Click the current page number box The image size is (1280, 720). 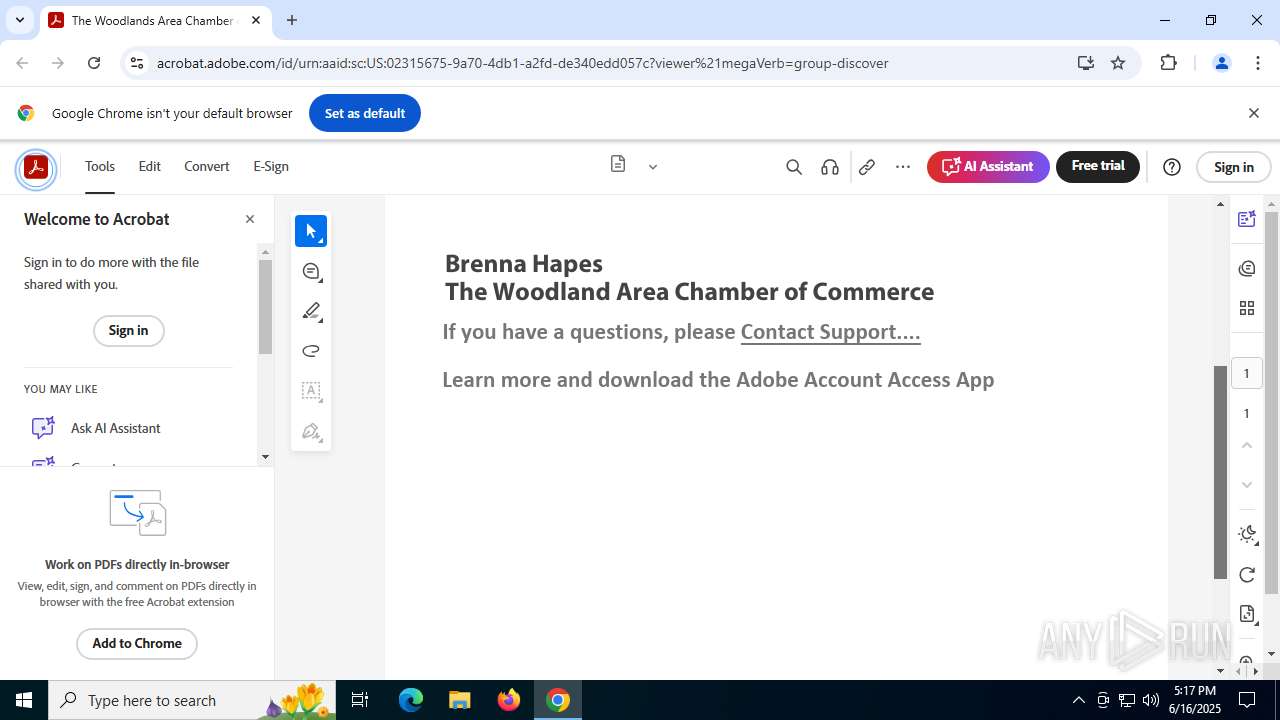(1246, 374)
